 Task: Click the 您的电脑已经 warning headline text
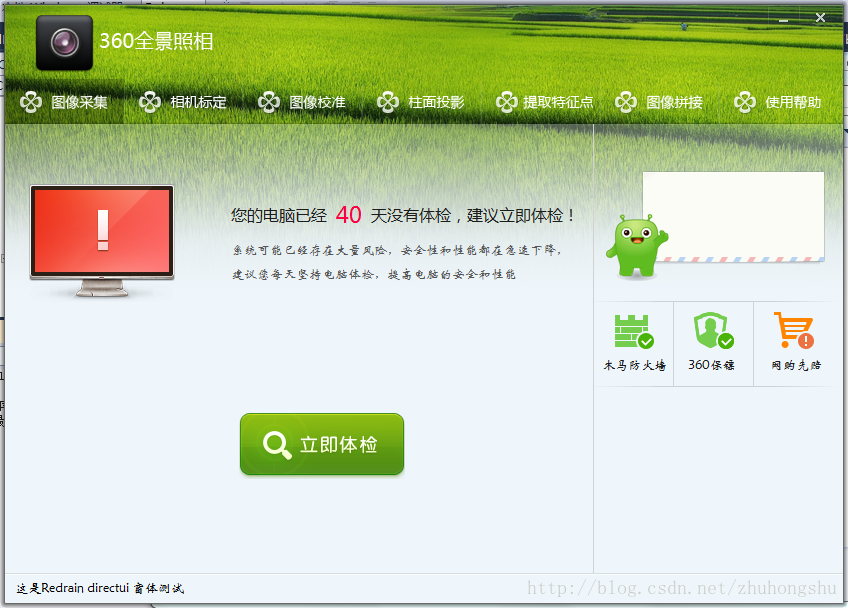(402, 215)
